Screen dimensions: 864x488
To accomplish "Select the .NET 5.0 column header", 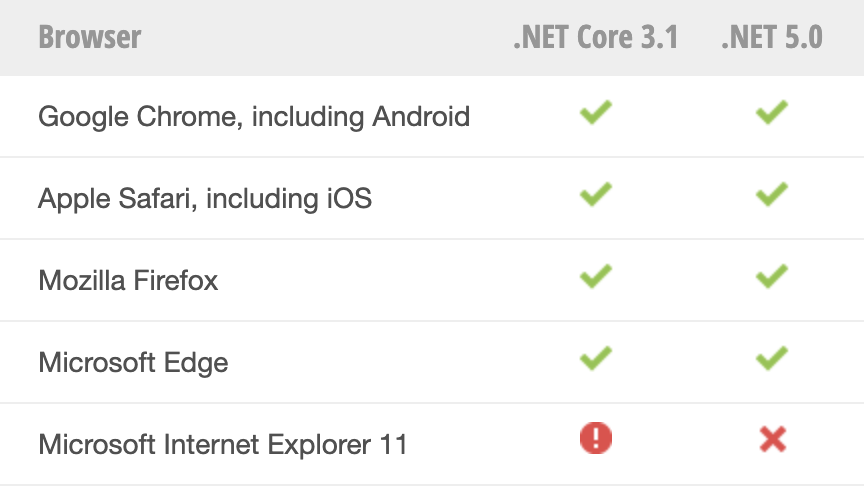I will [772, 37].
